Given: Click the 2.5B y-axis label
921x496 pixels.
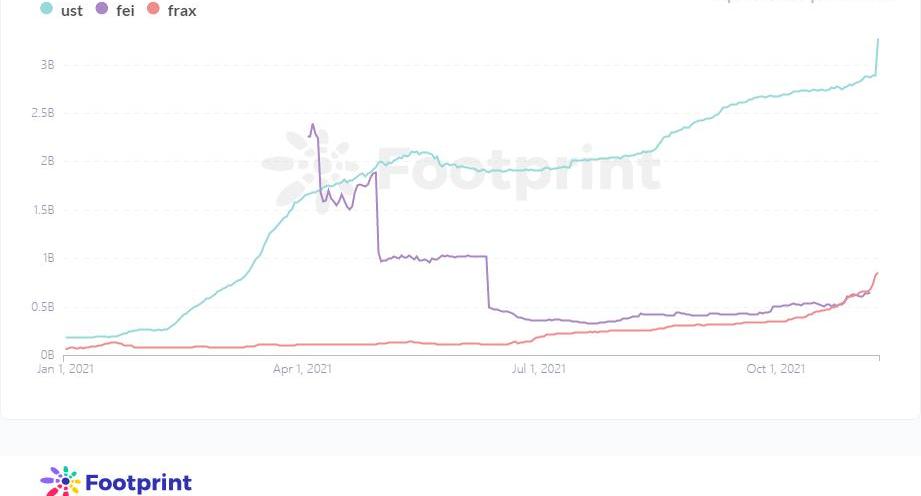Looking at the screenshot, I should tap(44, 113).
